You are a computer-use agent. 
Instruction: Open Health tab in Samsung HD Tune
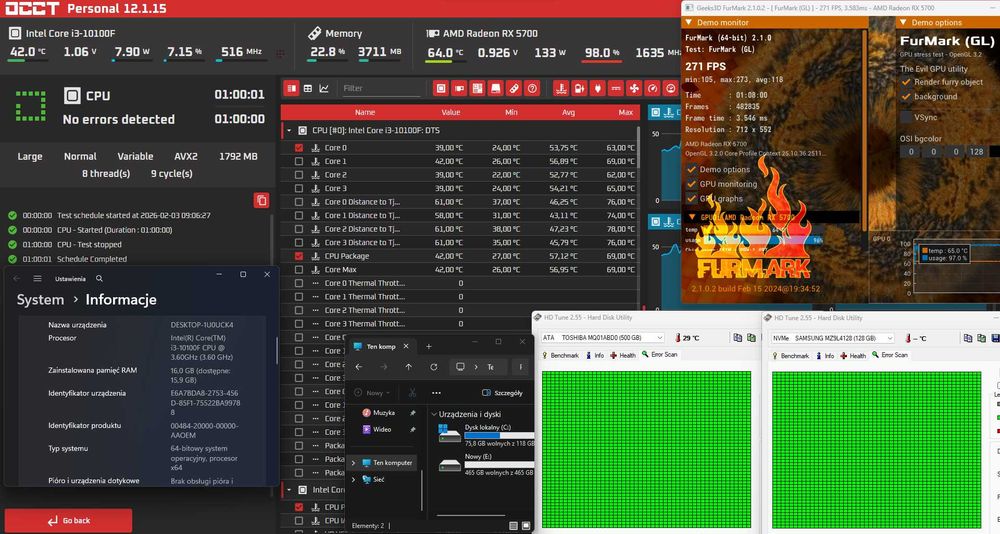click(853, 356)
